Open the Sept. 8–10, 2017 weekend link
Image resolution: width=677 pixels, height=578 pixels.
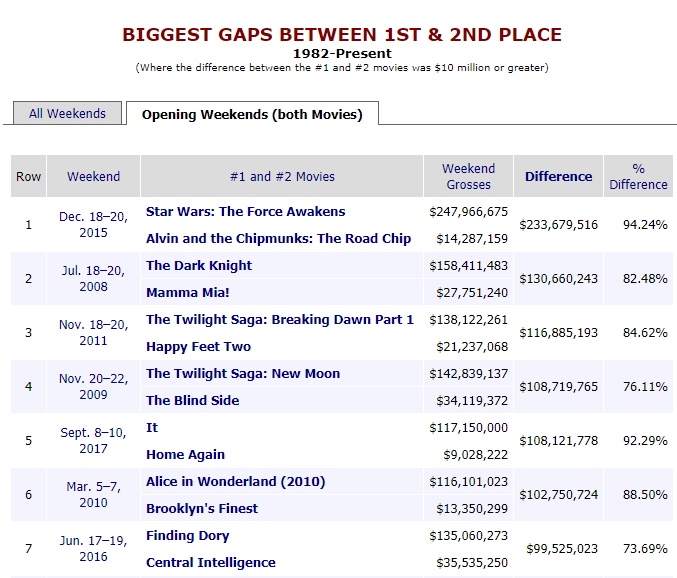click(x=93, y=440)
